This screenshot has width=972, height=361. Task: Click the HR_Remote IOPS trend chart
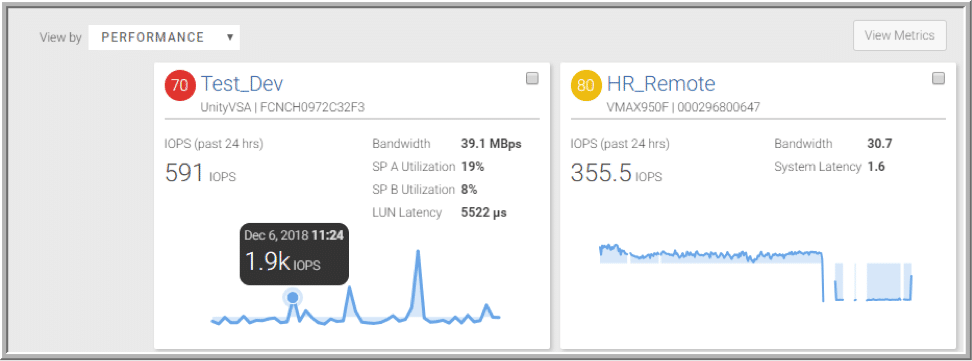756,272
